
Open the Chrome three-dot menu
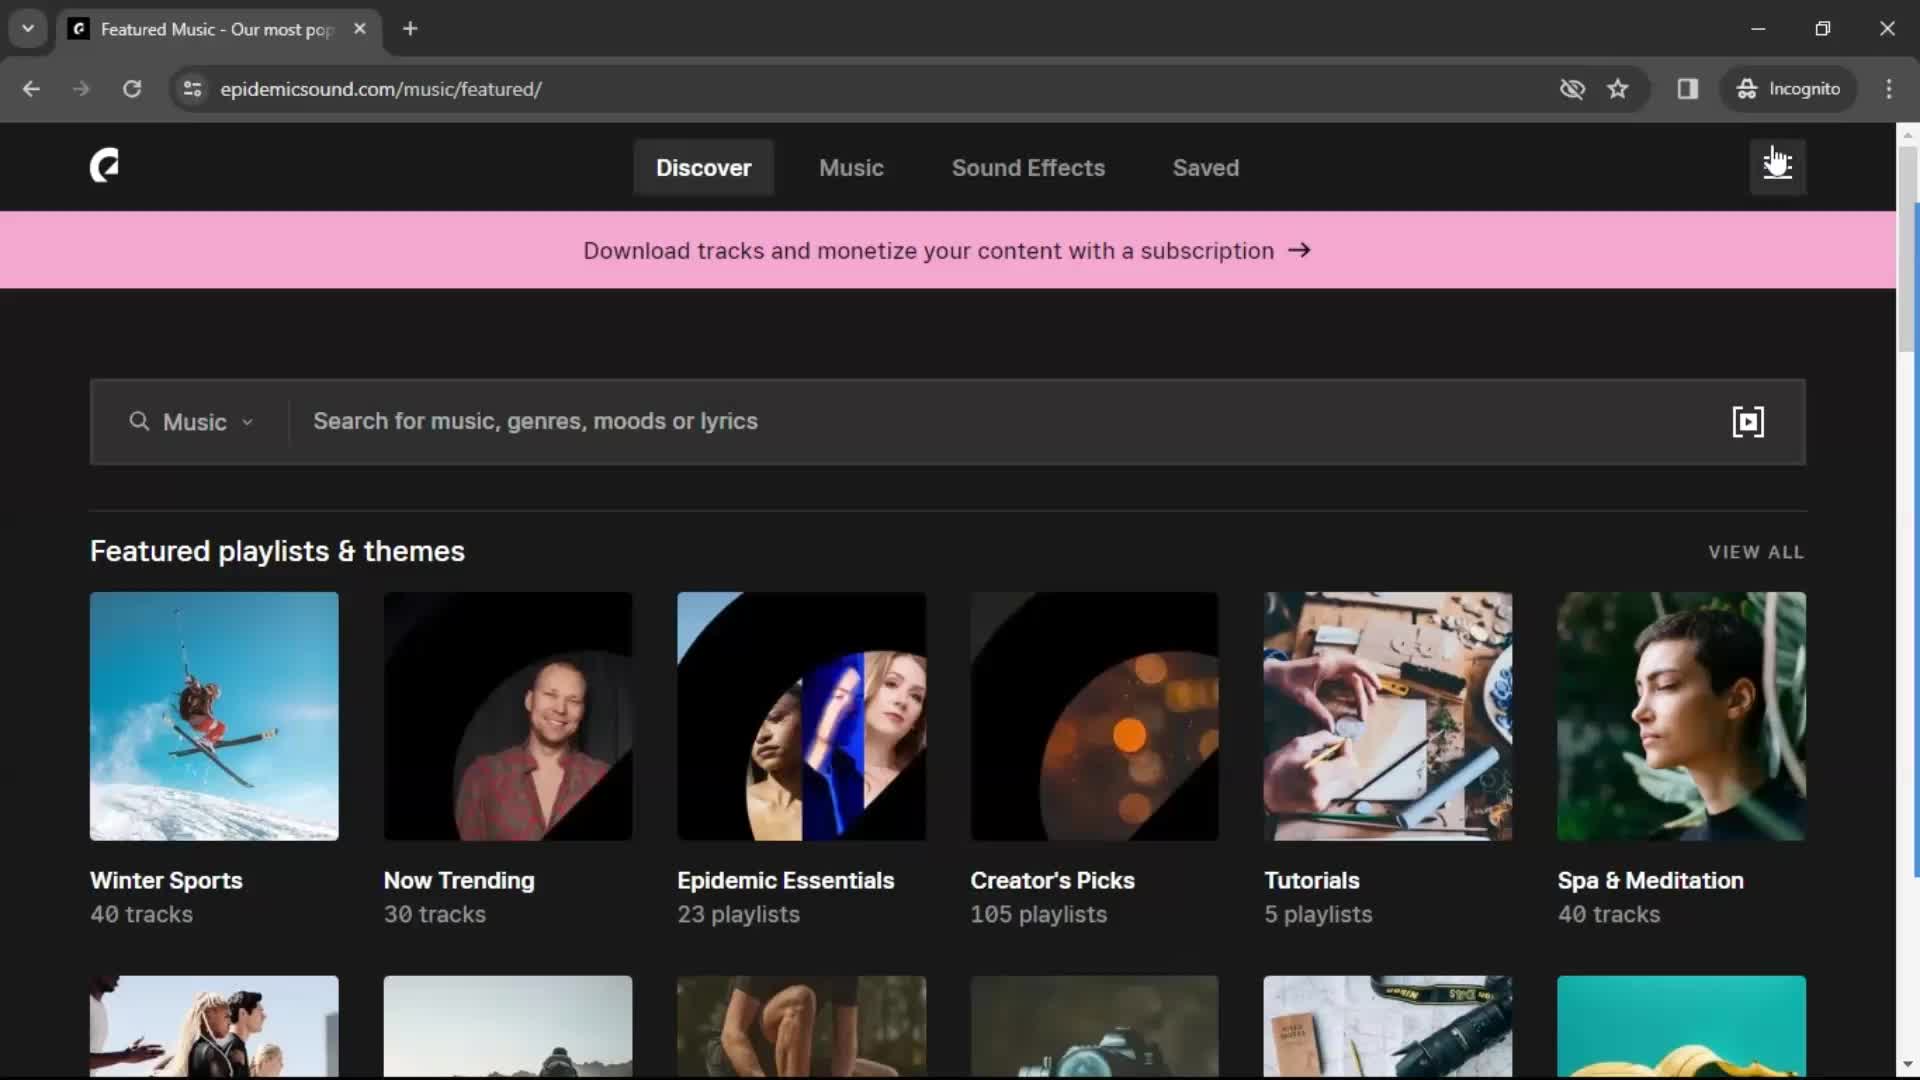[x=1889, y=89]
